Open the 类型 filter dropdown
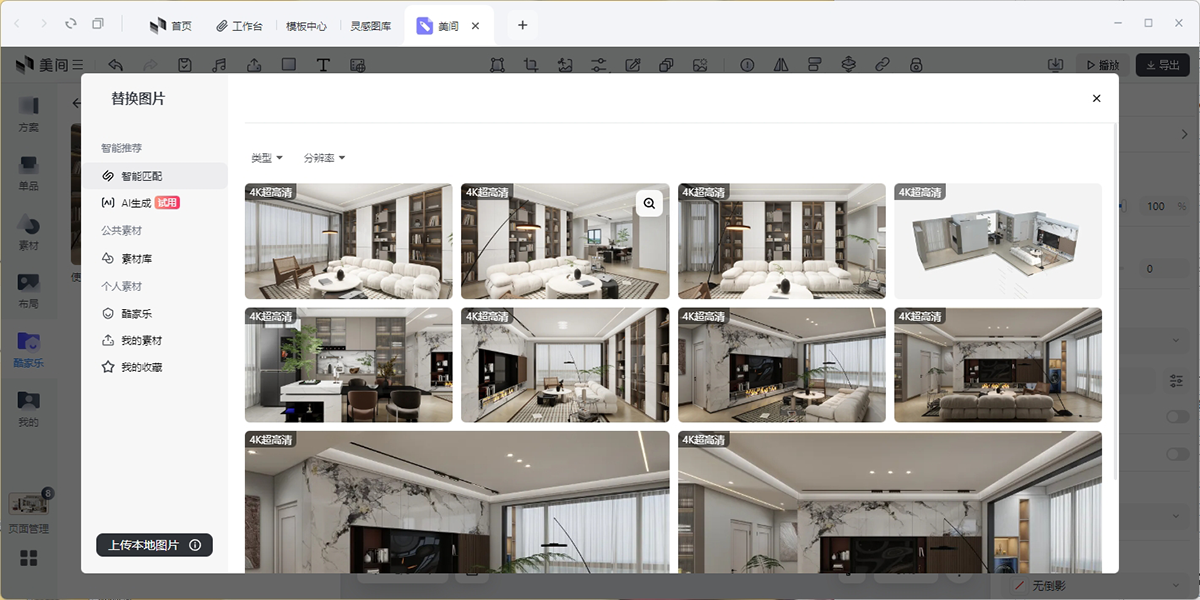Screen dimensions: 1200x600 267,158
